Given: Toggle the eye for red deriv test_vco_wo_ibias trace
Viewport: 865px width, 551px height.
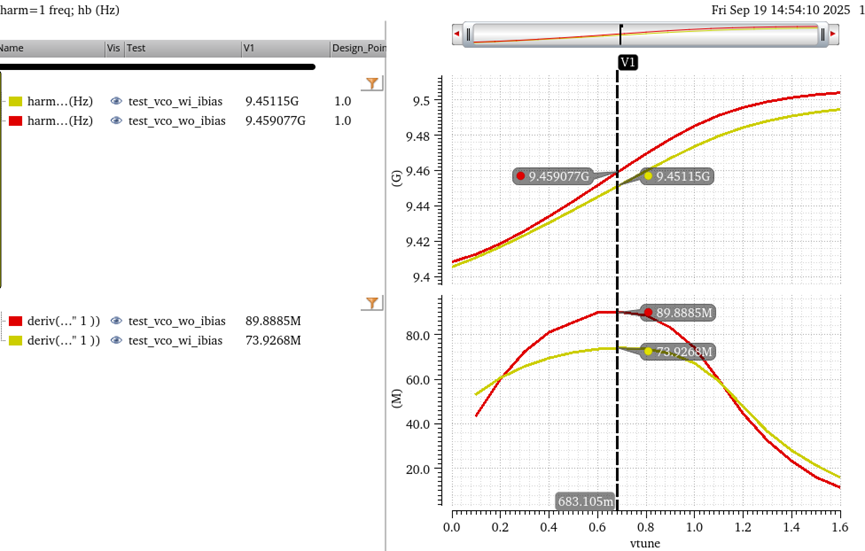Looking at the screenshot, I should coord(116,321).
